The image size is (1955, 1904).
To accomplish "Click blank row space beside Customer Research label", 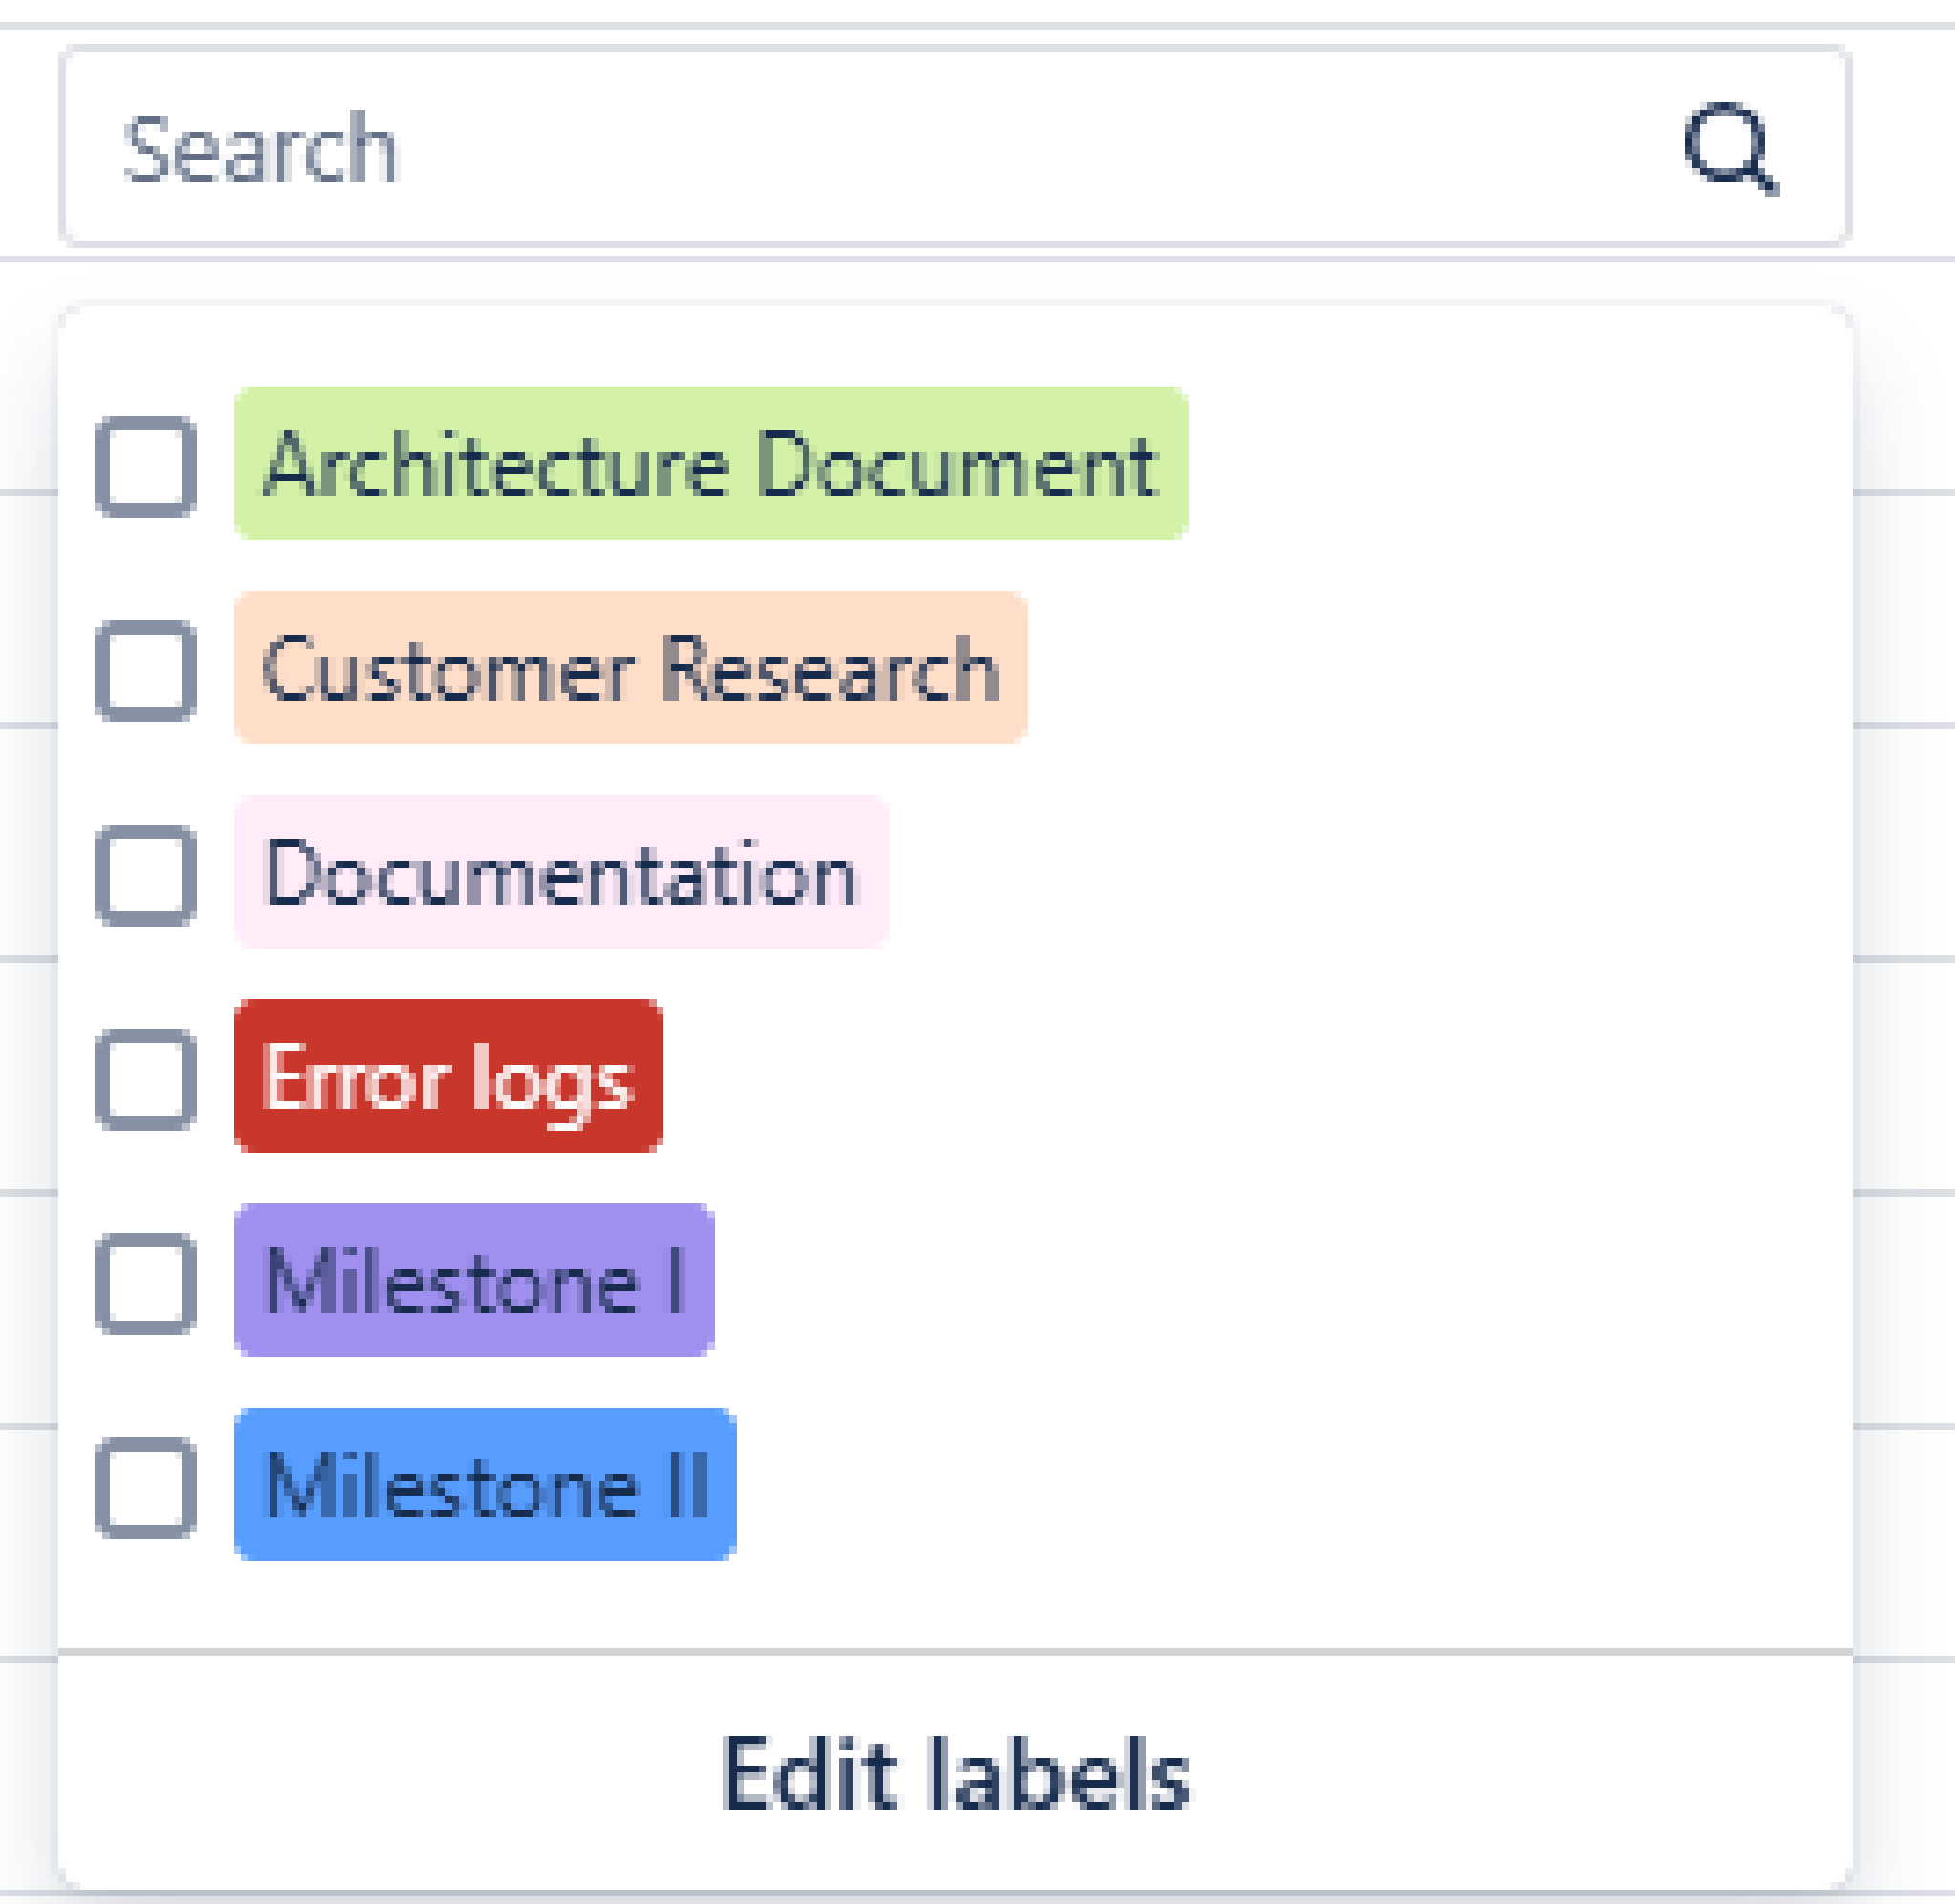I will tap(1400, 668).
